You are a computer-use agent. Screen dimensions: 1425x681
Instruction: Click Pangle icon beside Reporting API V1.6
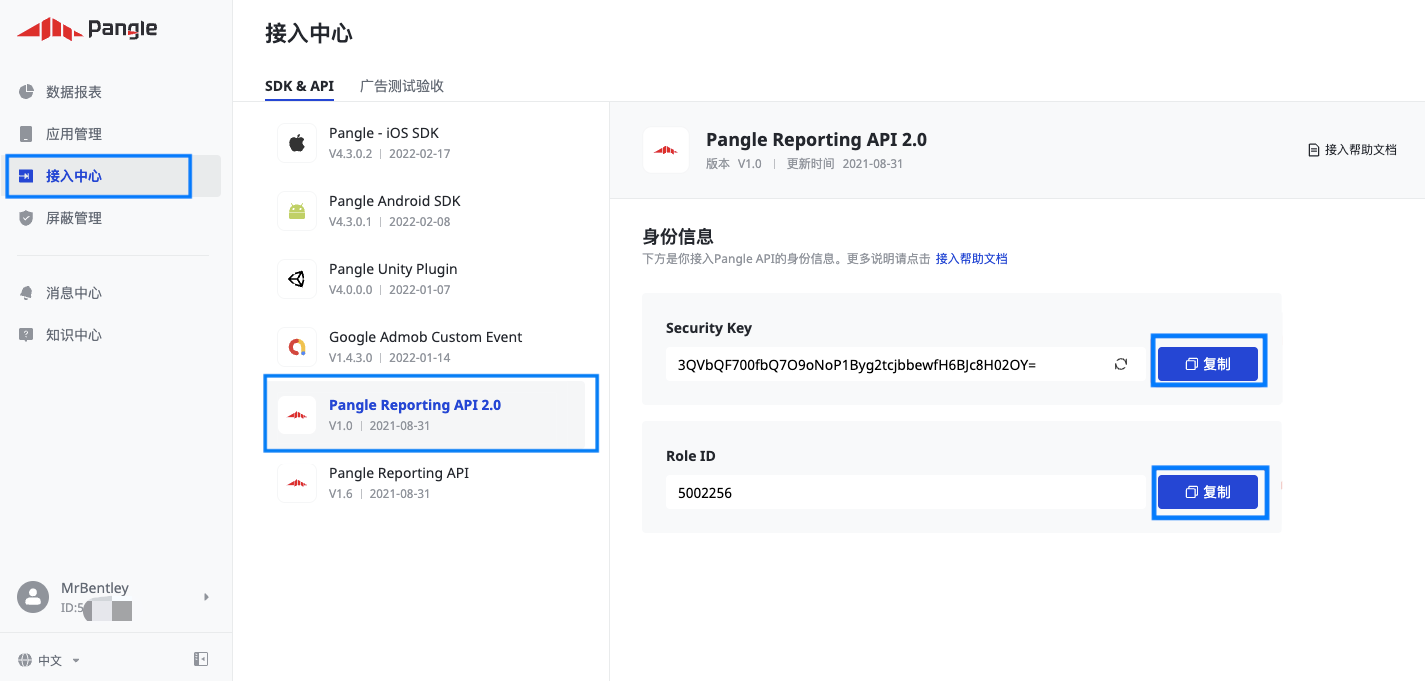click(297, 483)
